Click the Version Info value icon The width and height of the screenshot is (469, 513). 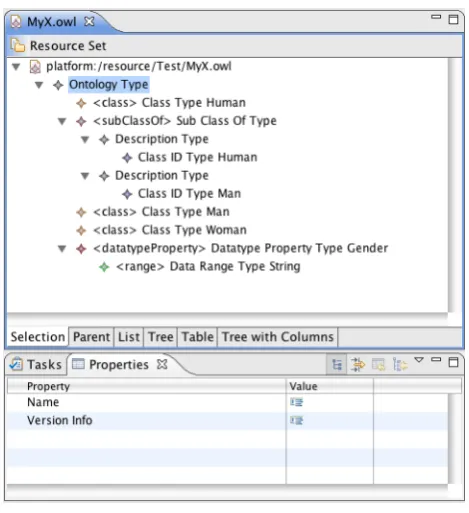tap(296, 421)
